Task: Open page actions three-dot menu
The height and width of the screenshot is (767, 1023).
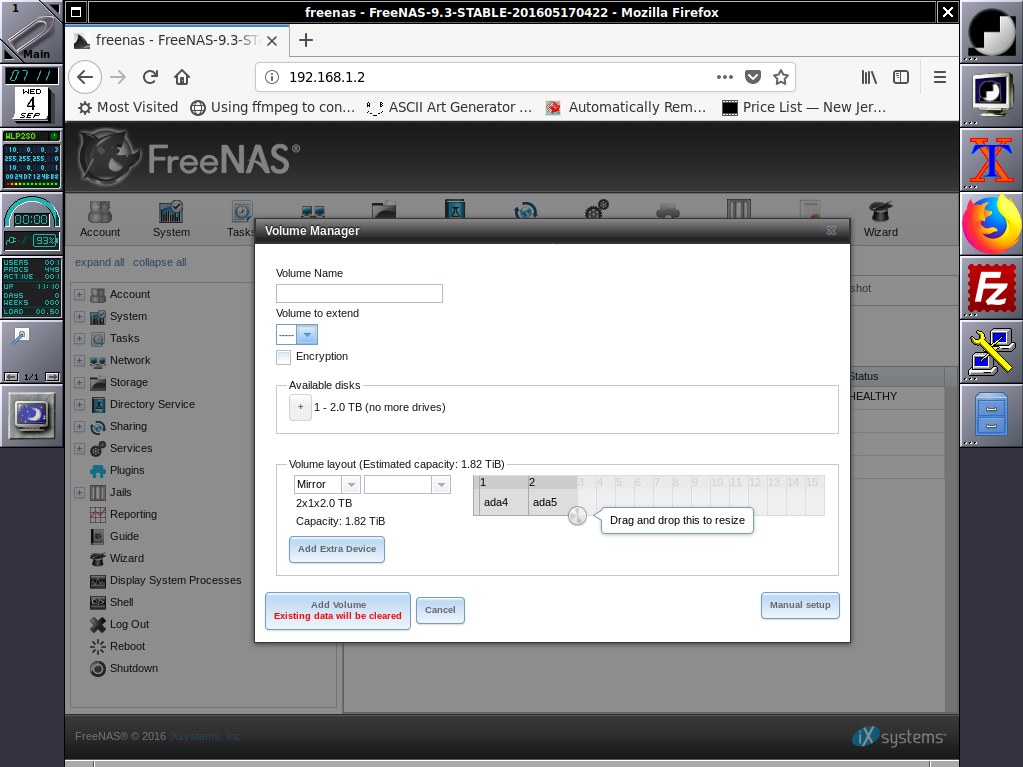Action: click(725, 77)
